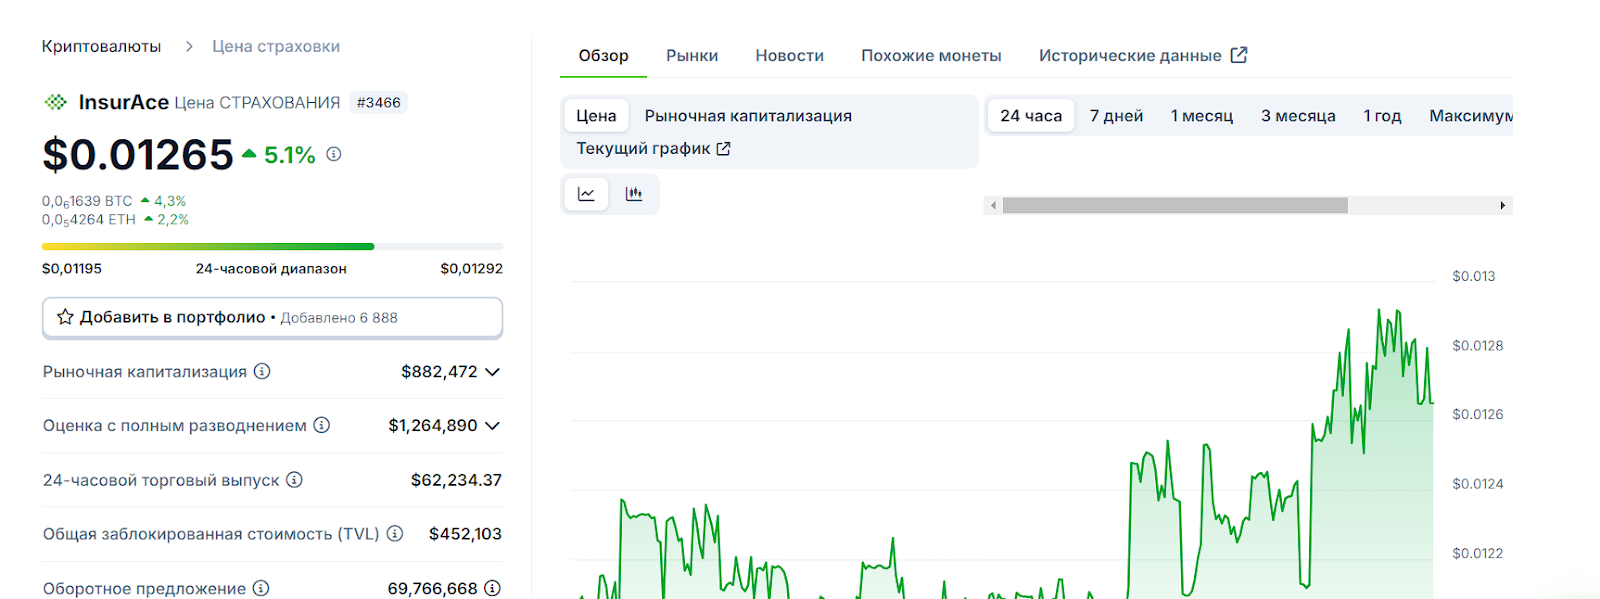Image resolution: width=1600 pixels, height=599 pixels.
Task: Click the $0,01292 range high value
Action: 471,268
